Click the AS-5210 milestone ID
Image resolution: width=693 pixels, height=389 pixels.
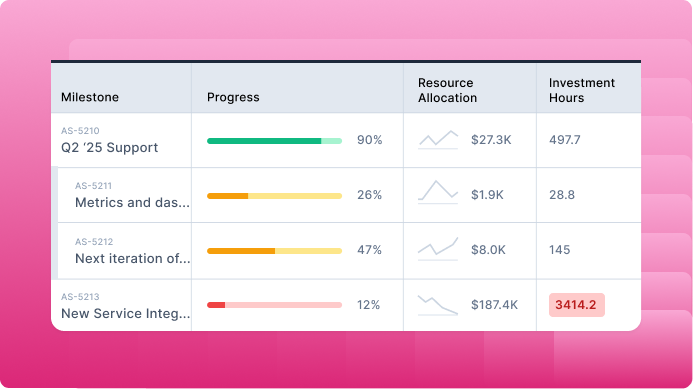pyautogui.click(x=80, y=131)
